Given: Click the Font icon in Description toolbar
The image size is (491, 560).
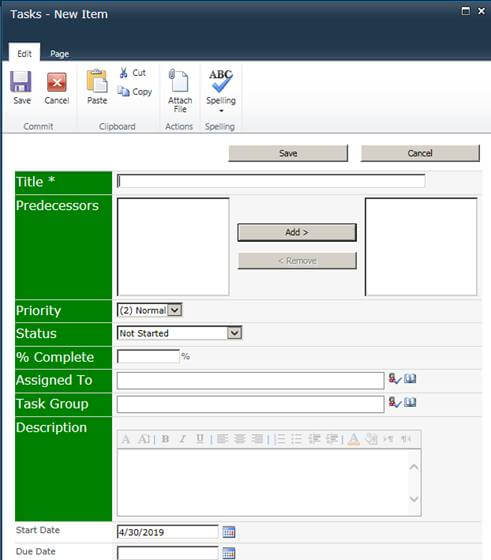Looking at the screenshot, I should 126,439.
